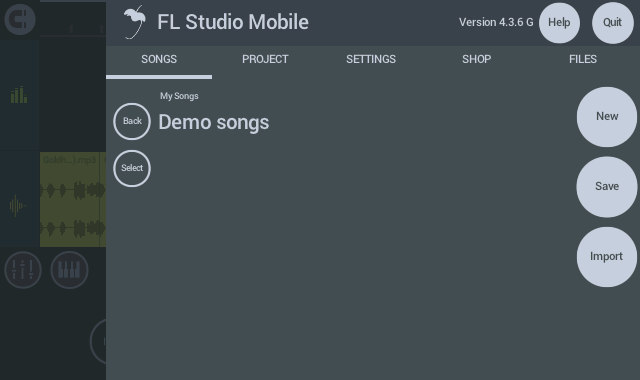Click the round Help button
The width and height of the screenshot is (640, 380).
[559, 23]
